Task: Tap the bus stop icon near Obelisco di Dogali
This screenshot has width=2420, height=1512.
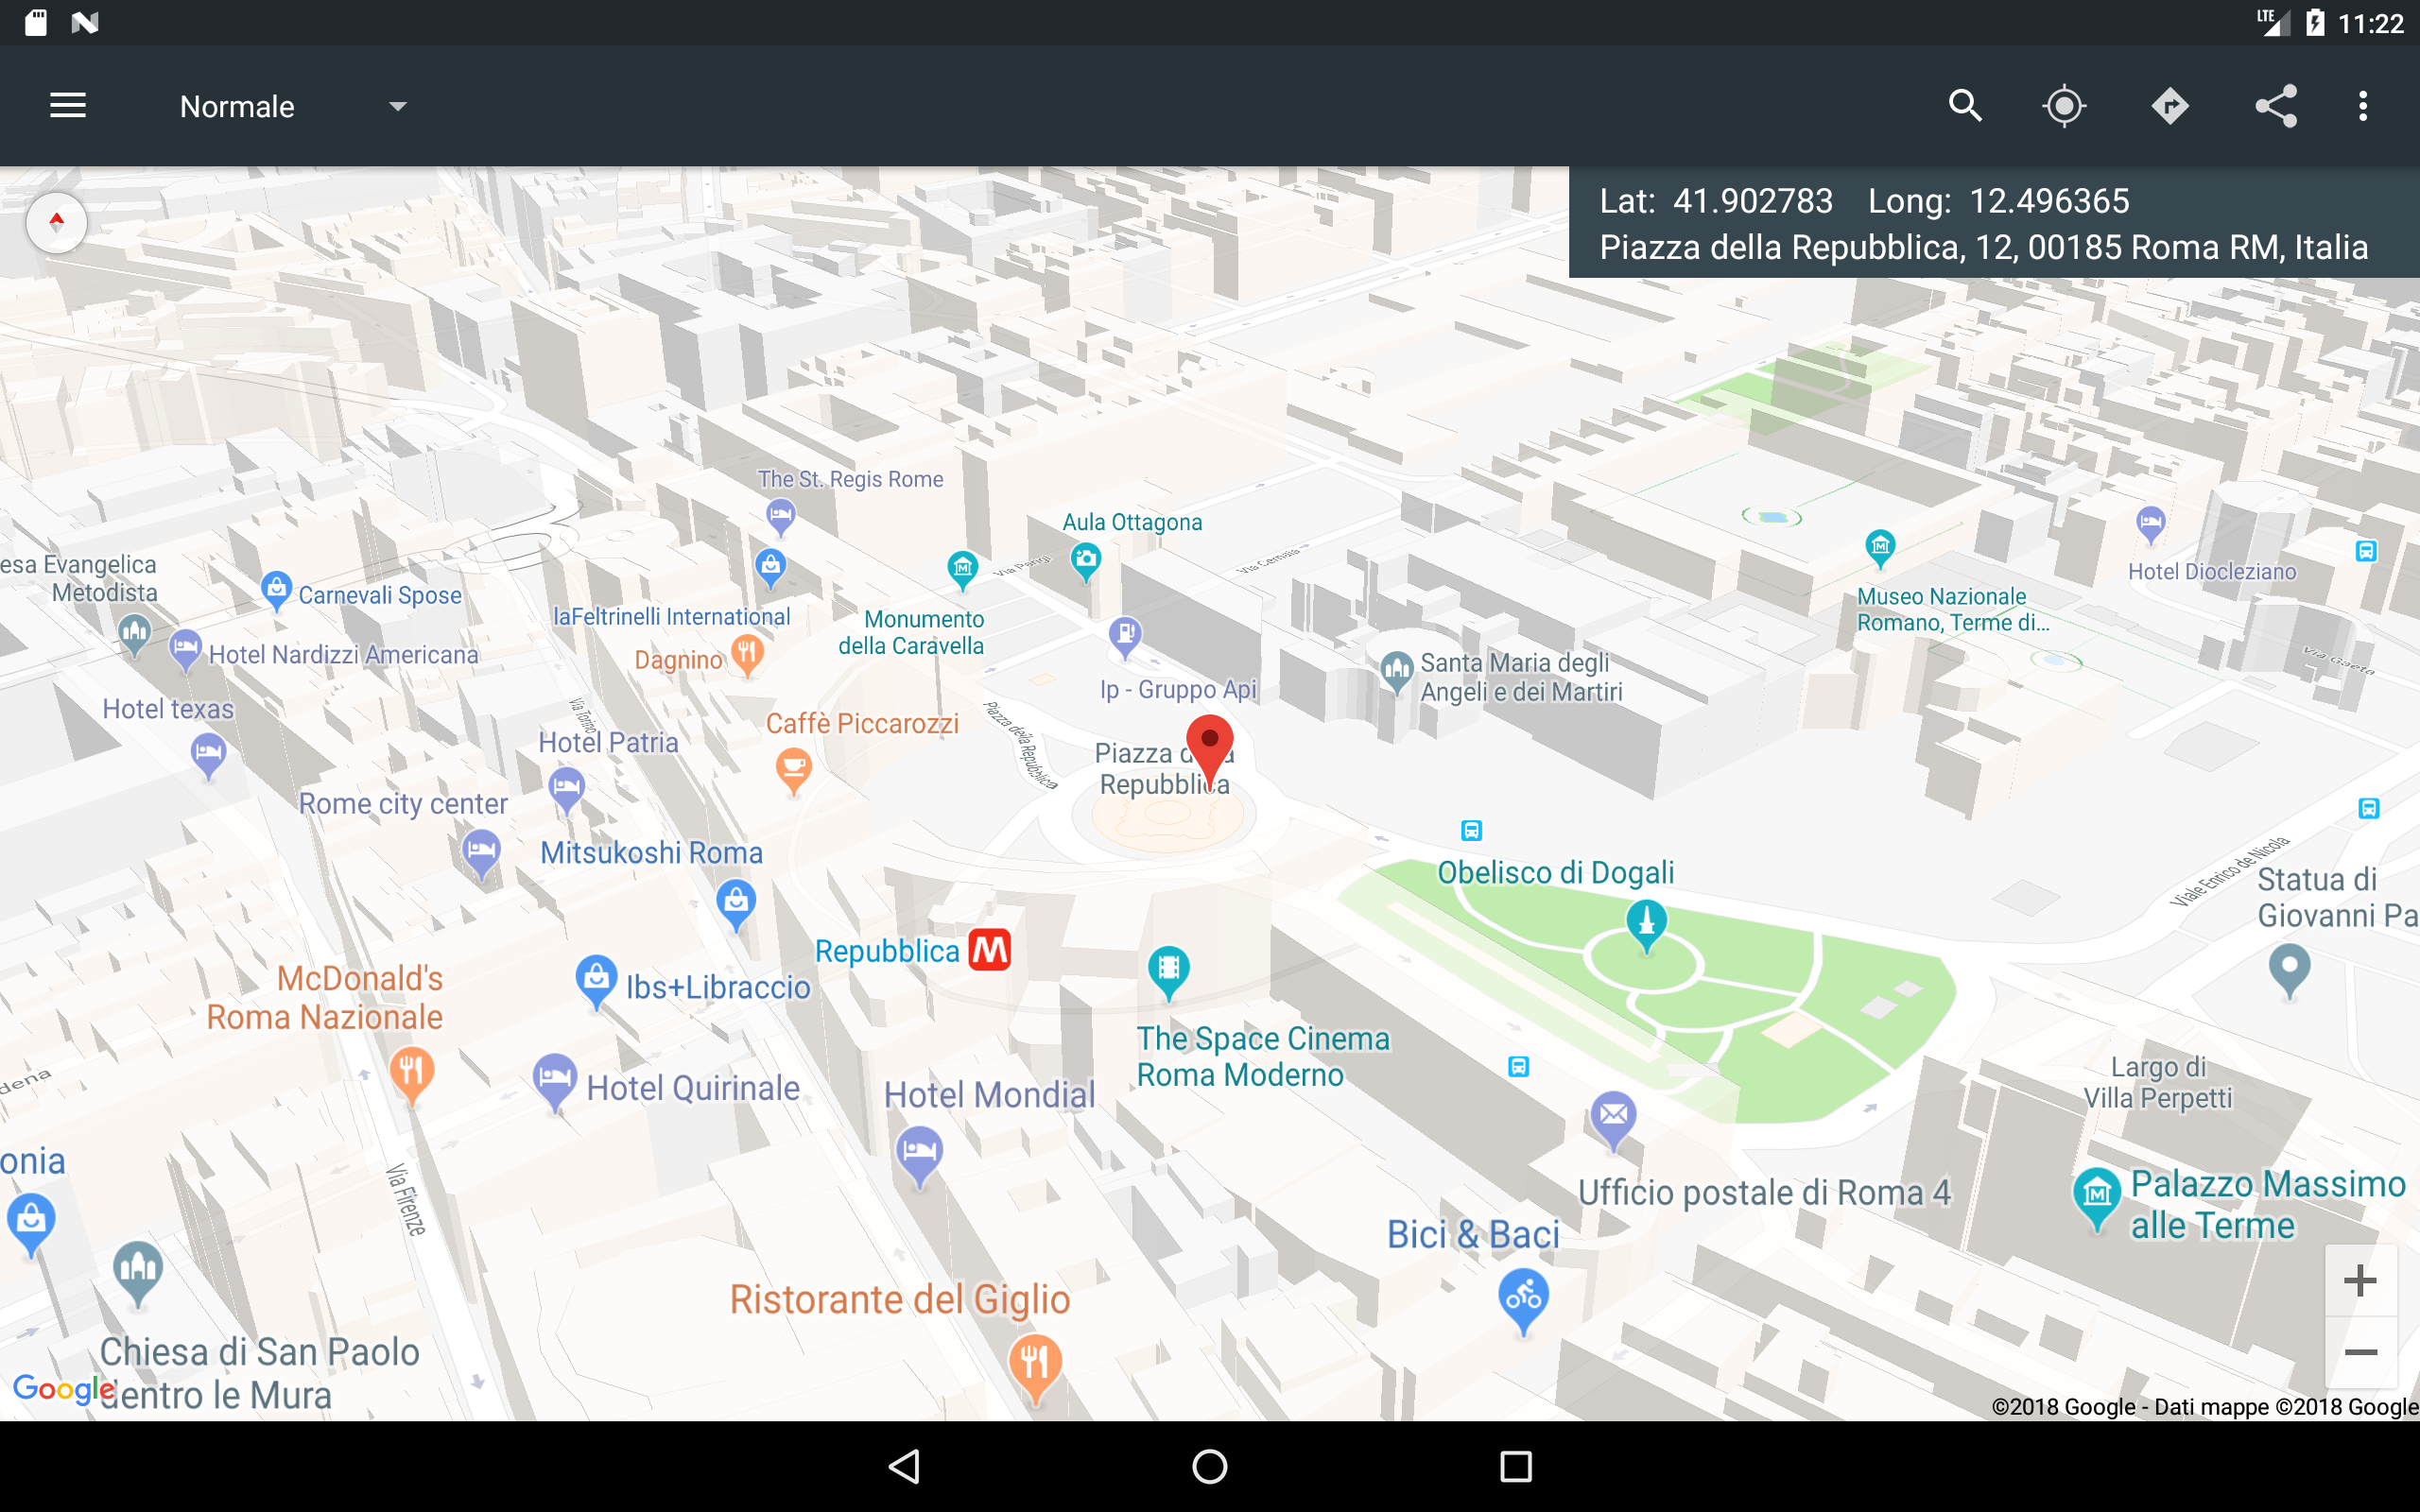Action: point(1471,830)
